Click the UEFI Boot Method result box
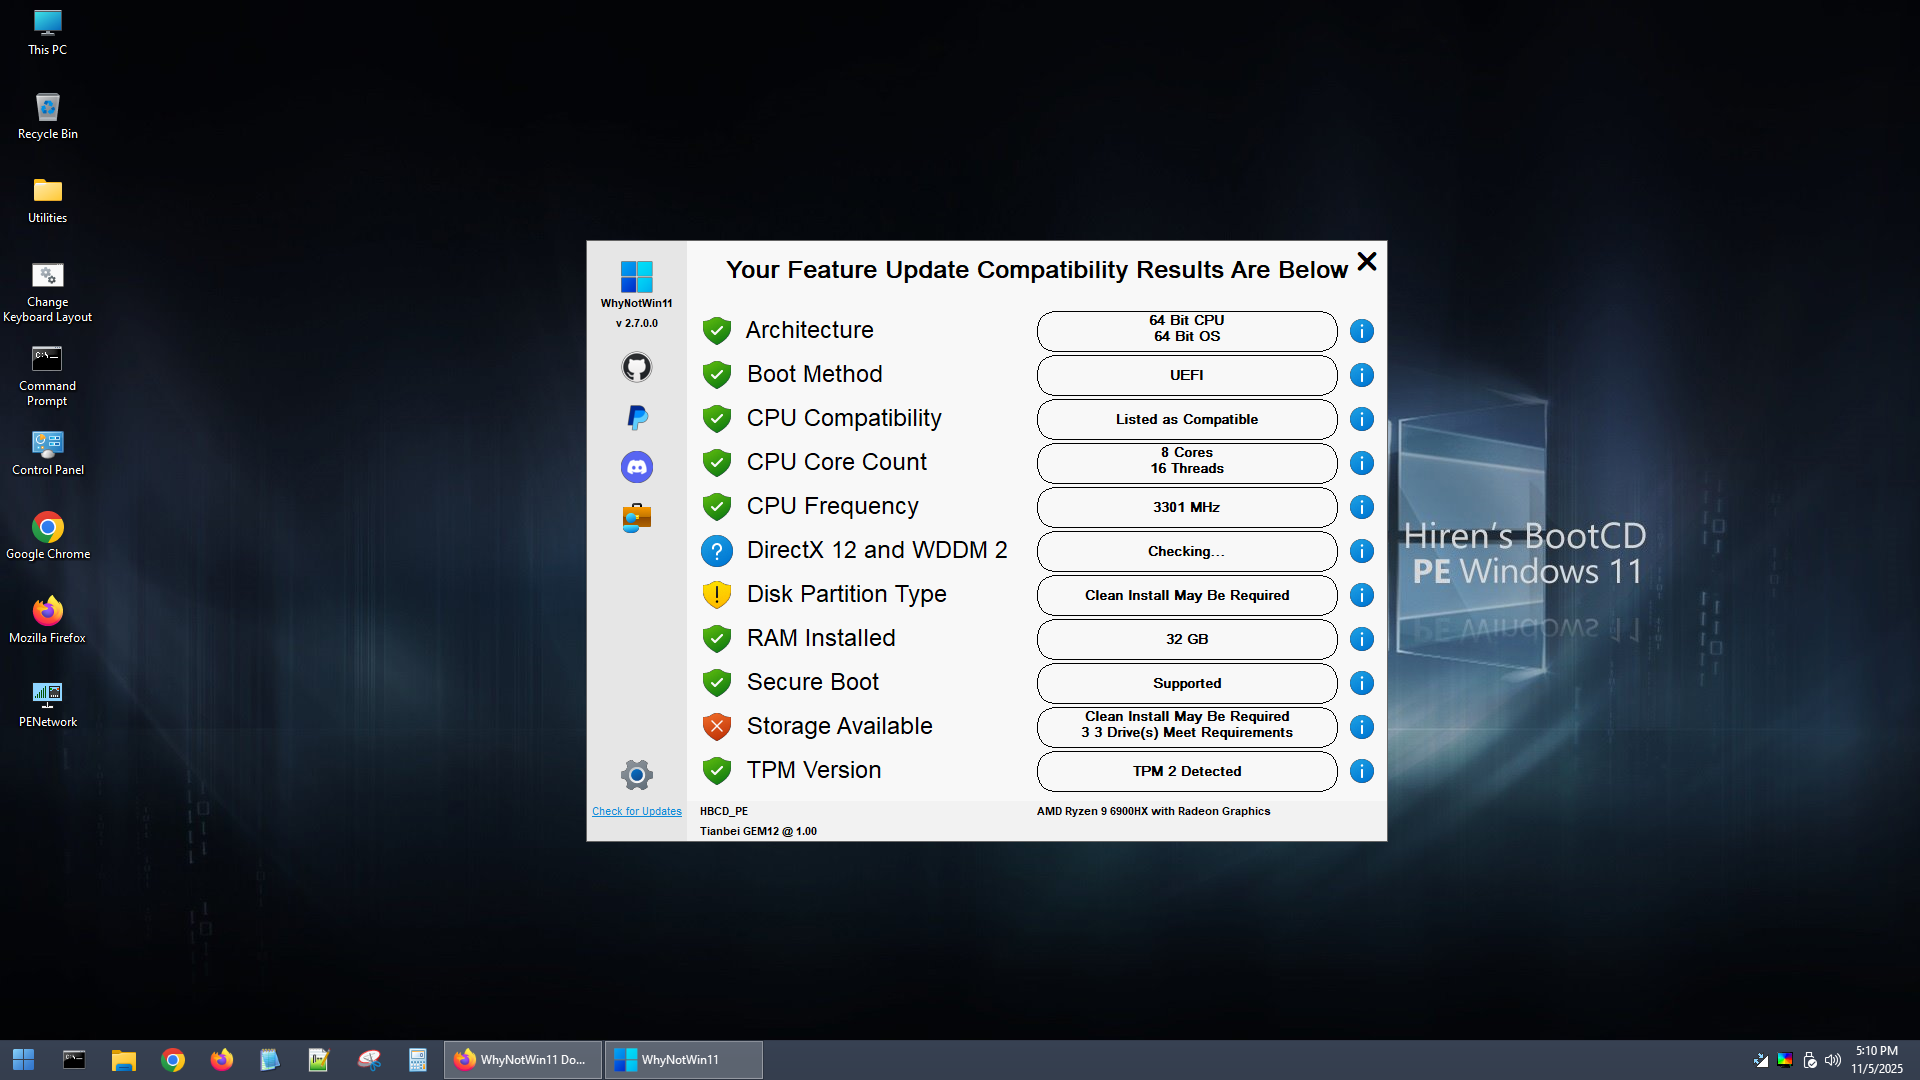The image size is (1920, 1080). (x=1186, y=375)
